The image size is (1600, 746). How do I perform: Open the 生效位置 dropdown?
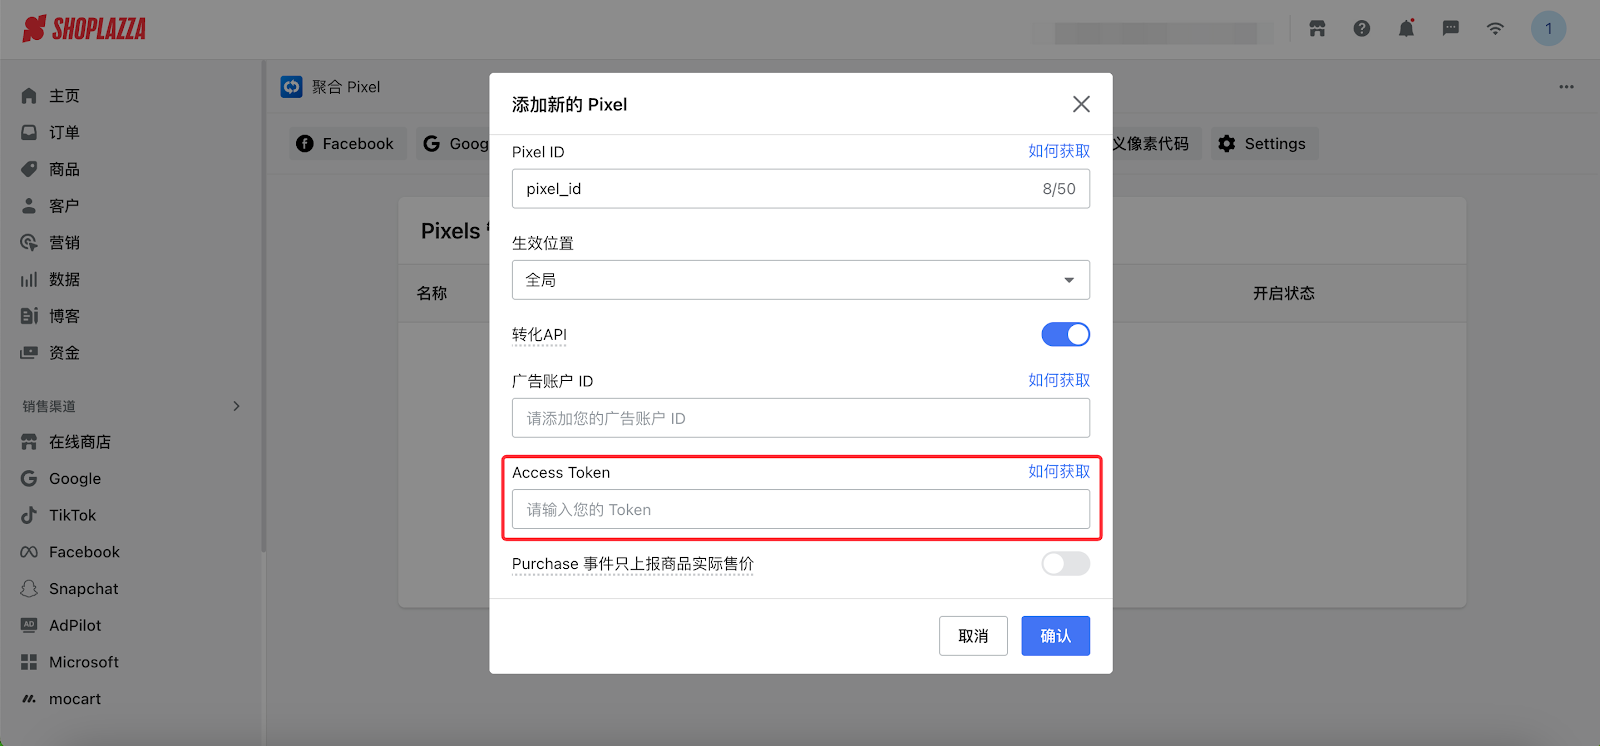[800, 280]
